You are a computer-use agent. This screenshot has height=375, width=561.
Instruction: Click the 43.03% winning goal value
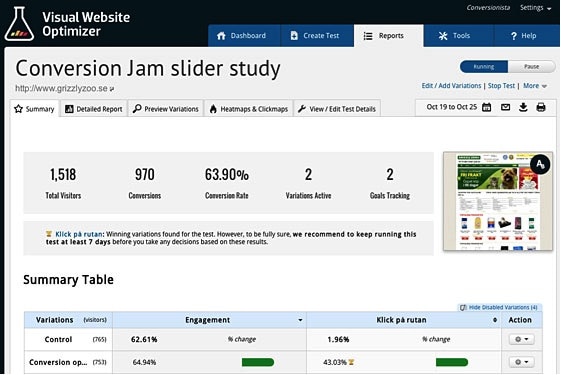(x=335, y=362)
